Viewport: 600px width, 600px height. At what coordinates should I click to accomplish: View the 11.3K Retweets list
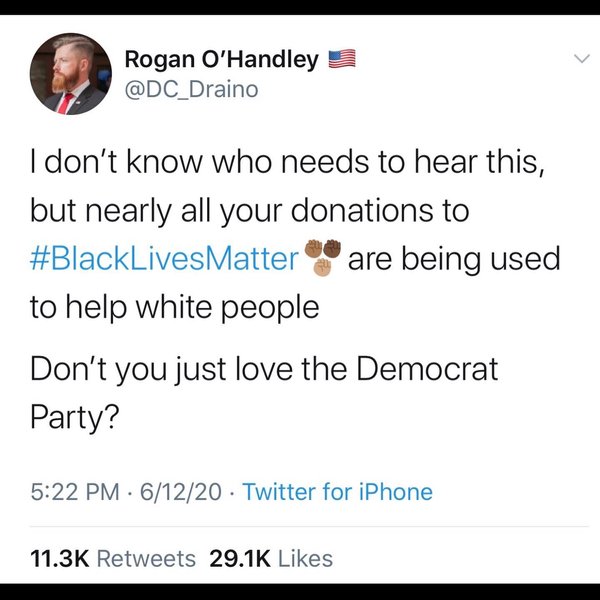coord(113,558)
